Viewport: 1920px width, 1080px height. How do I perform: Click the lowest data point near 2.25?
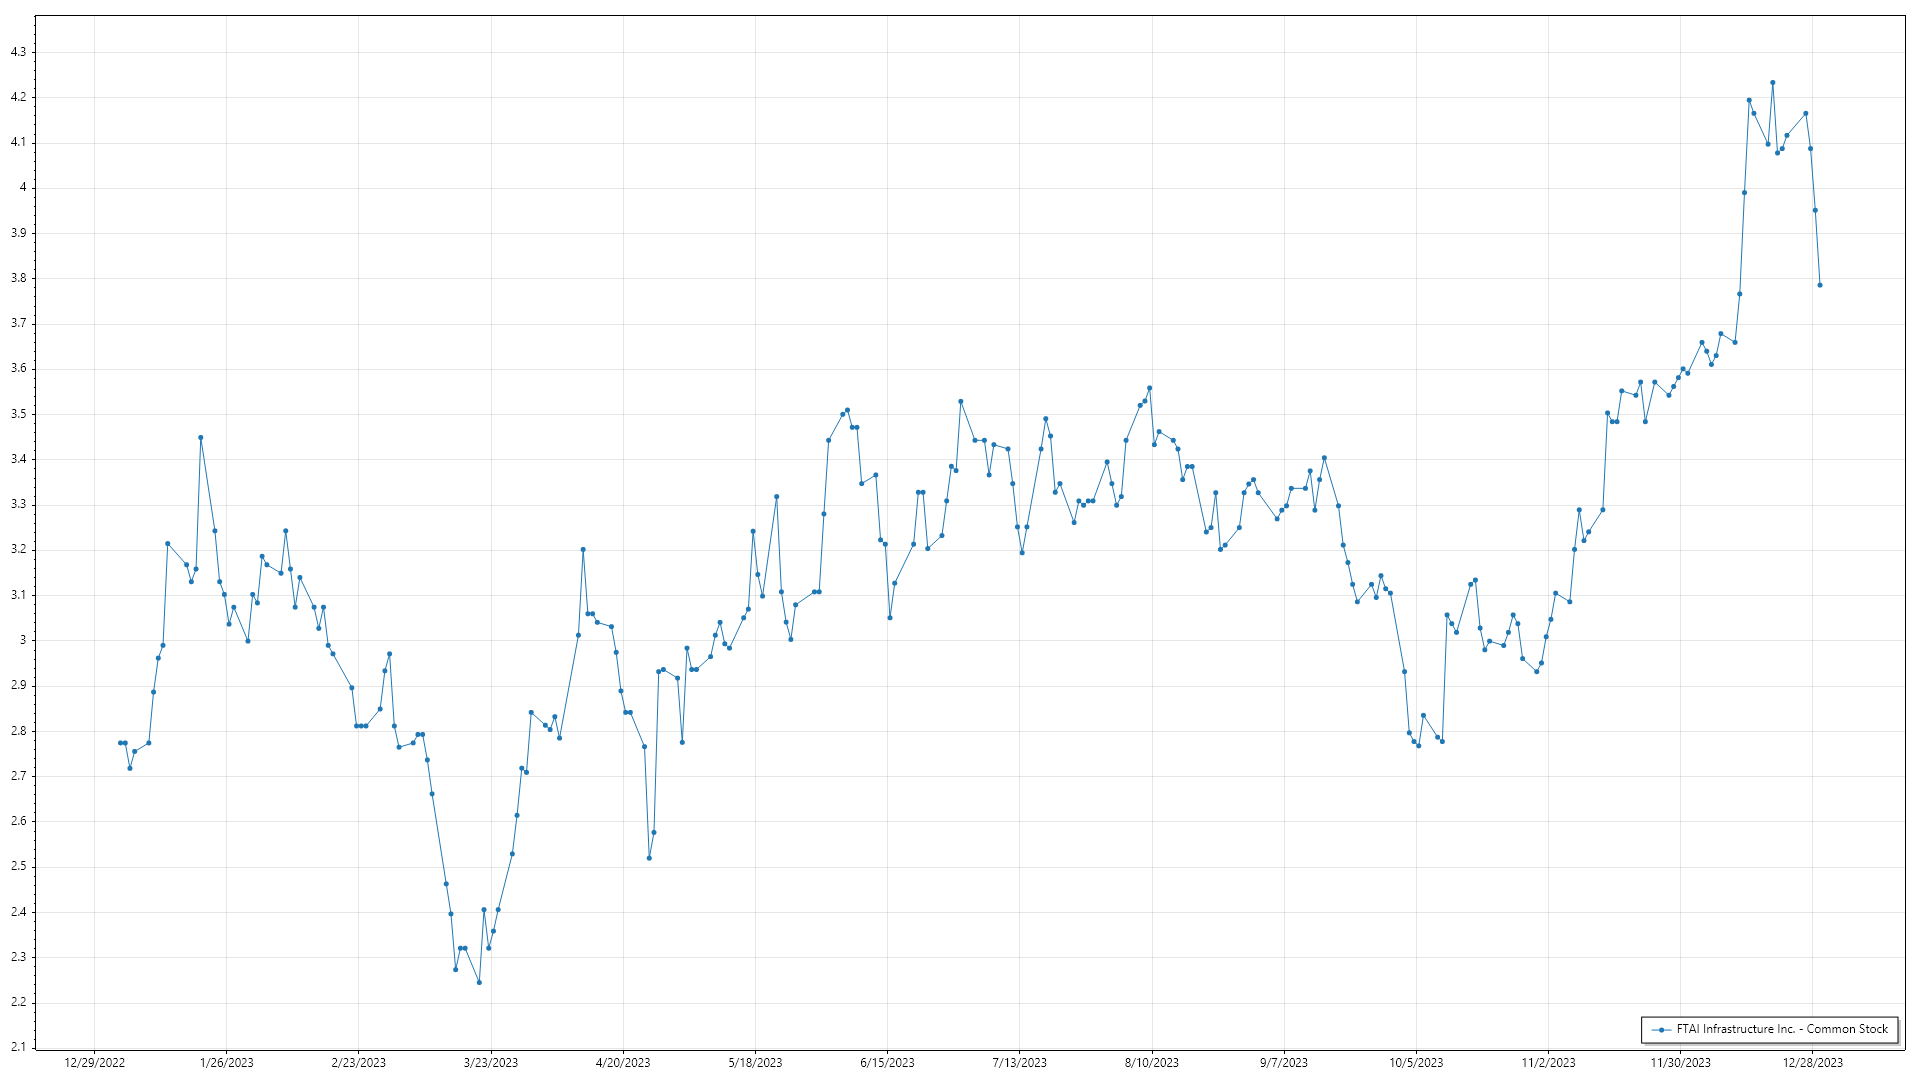pos(479,982)
